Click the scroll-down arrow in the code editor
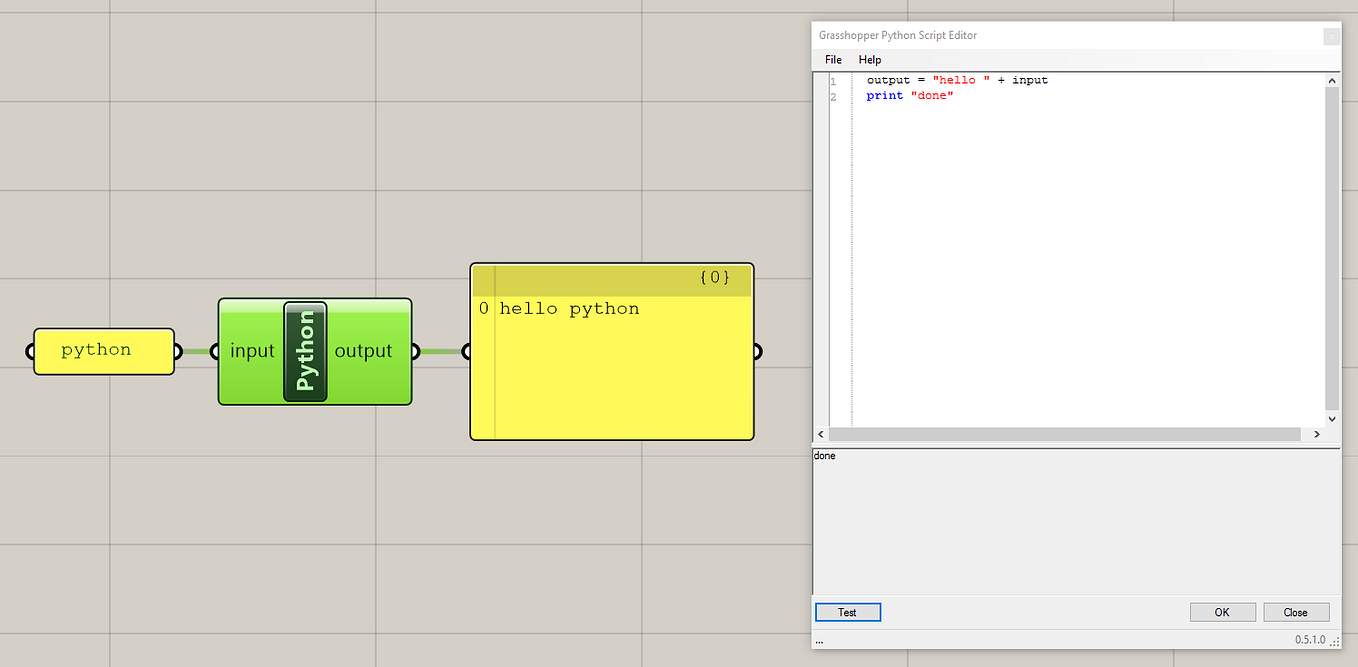 click(1332, 419)
